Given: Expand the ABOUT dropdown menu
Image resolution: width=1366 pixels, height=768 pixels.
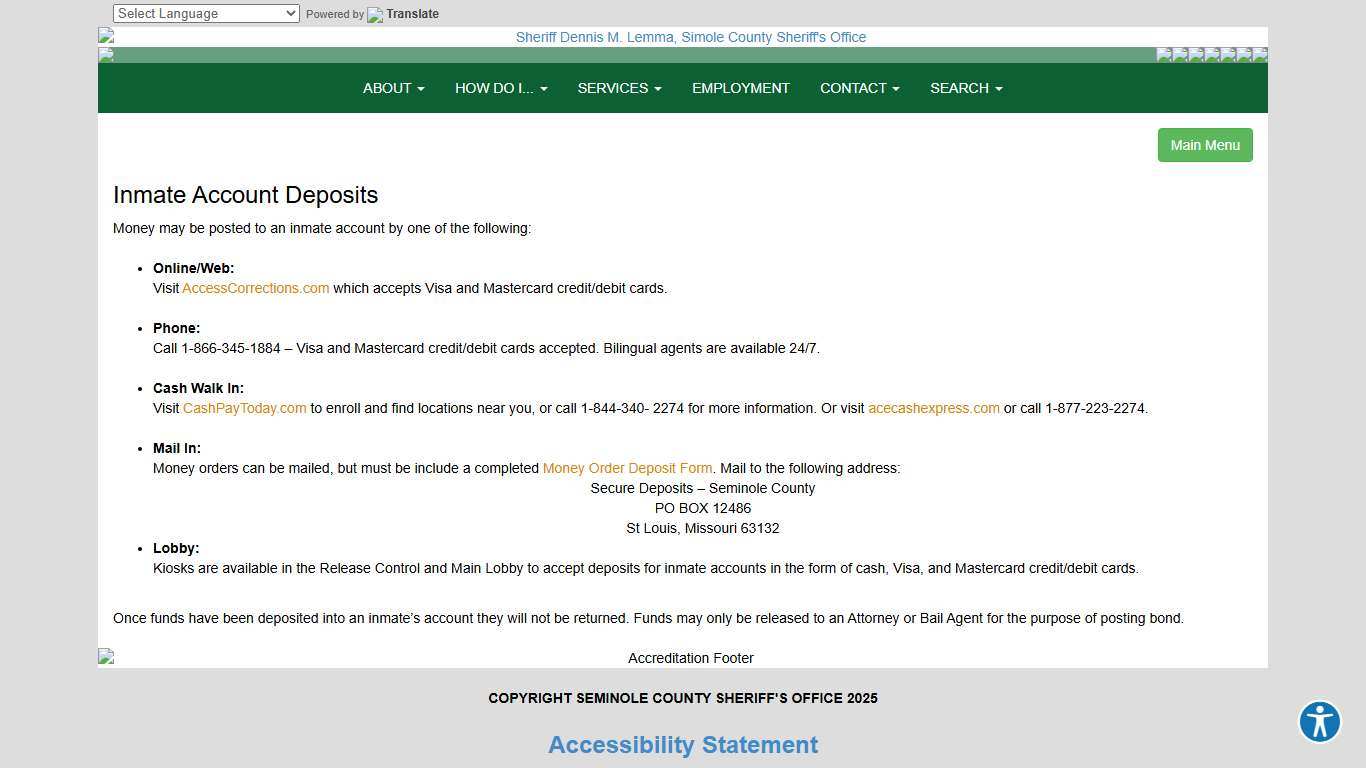Looking at the screenshot, I should point(393,88).
